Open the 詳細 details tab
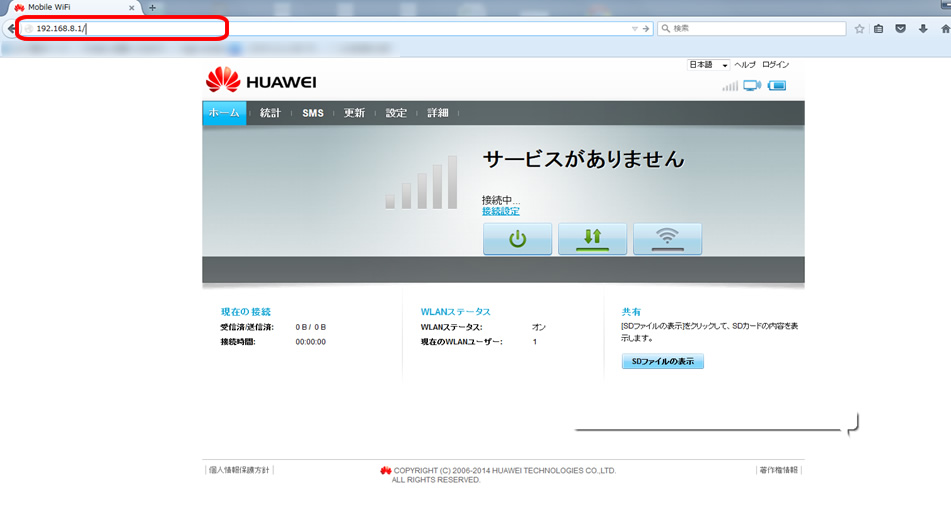The height and width of the screenshot is (516, 951). click(438, 113)
